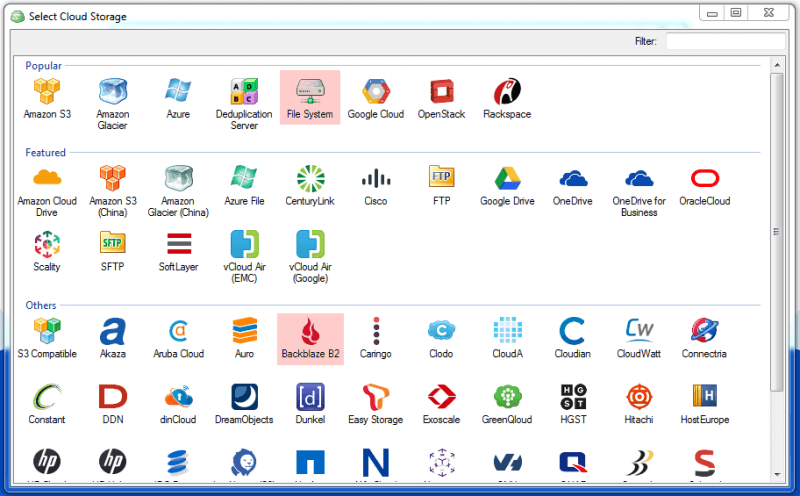
Task: Pick the FTP storage option
Action: (441, 185)
